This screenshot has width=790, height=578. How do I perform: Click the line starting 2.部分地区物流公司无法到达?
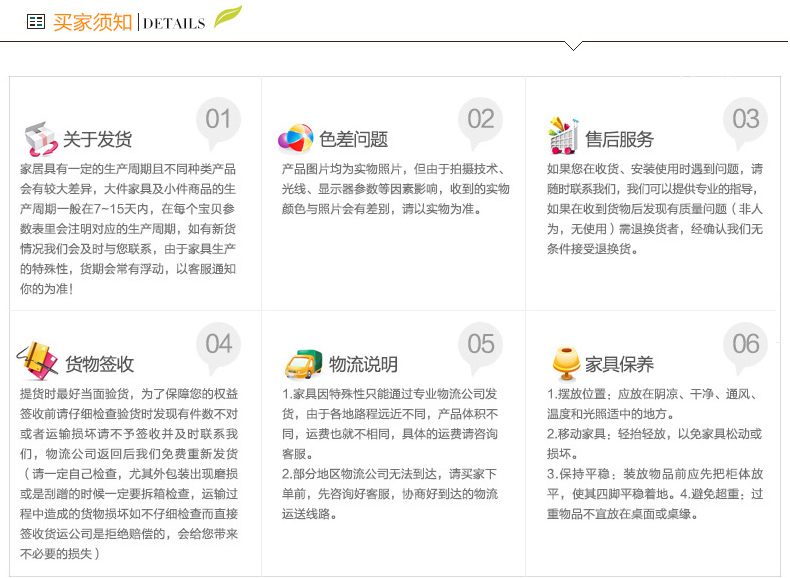click(389, 474)
